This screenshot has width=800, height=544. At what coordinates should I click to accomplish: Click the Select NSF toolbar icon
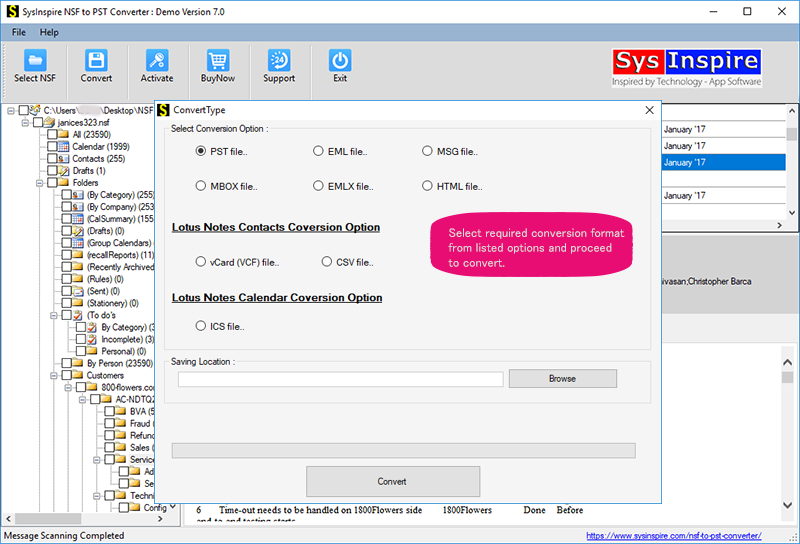pyautogui.click(x=35, y=60)
